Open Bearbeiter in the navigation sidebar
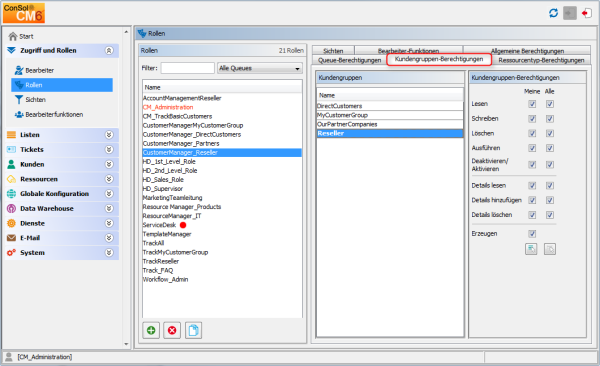 [x=39, y=70]
